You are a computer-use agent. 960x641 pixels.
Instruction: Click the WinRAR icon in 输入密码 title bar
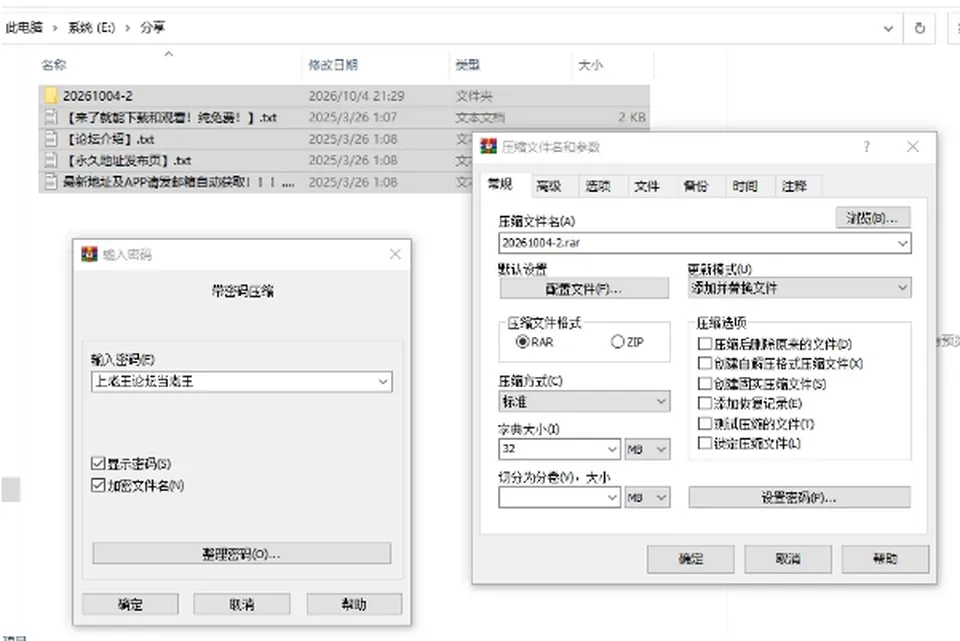click(x=89, y=254)
